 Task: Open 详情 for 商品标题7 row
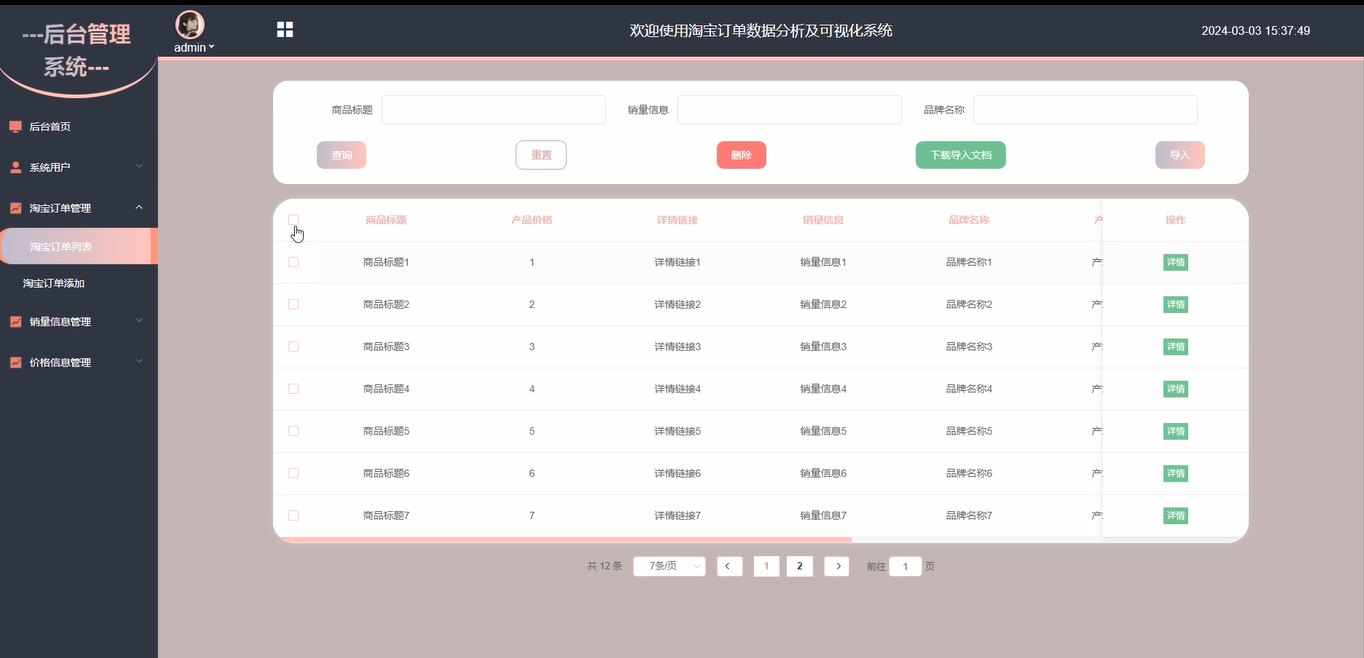[x=1175, y=515]
